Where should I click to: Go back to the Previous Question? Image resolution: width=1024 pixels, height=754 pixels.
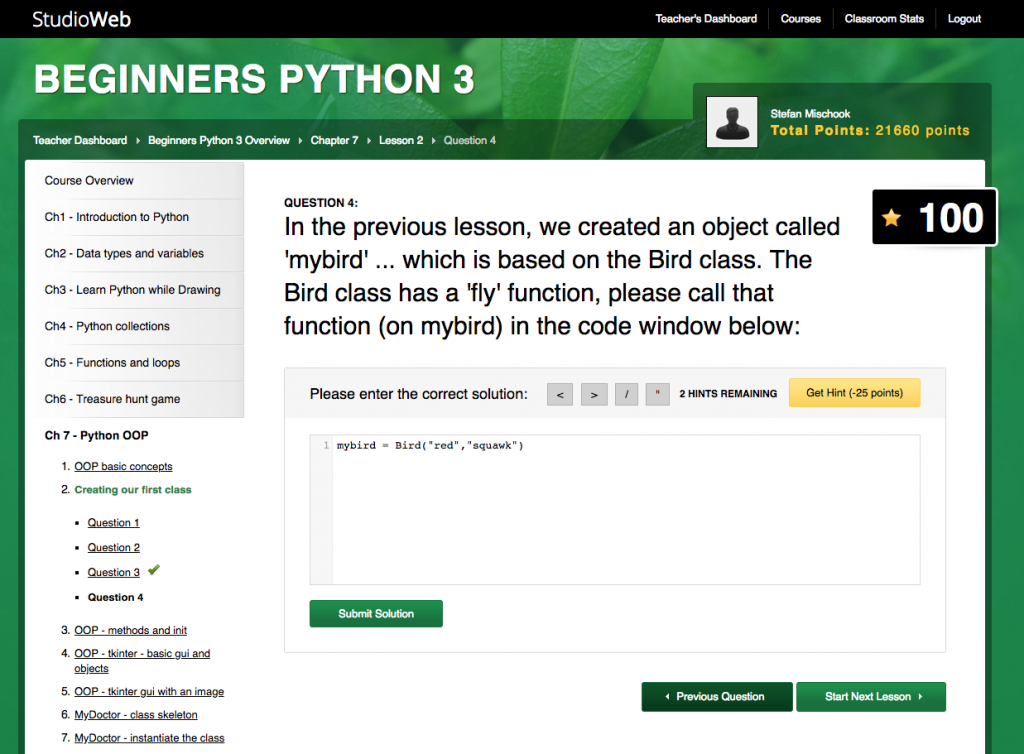click(717, 696)
